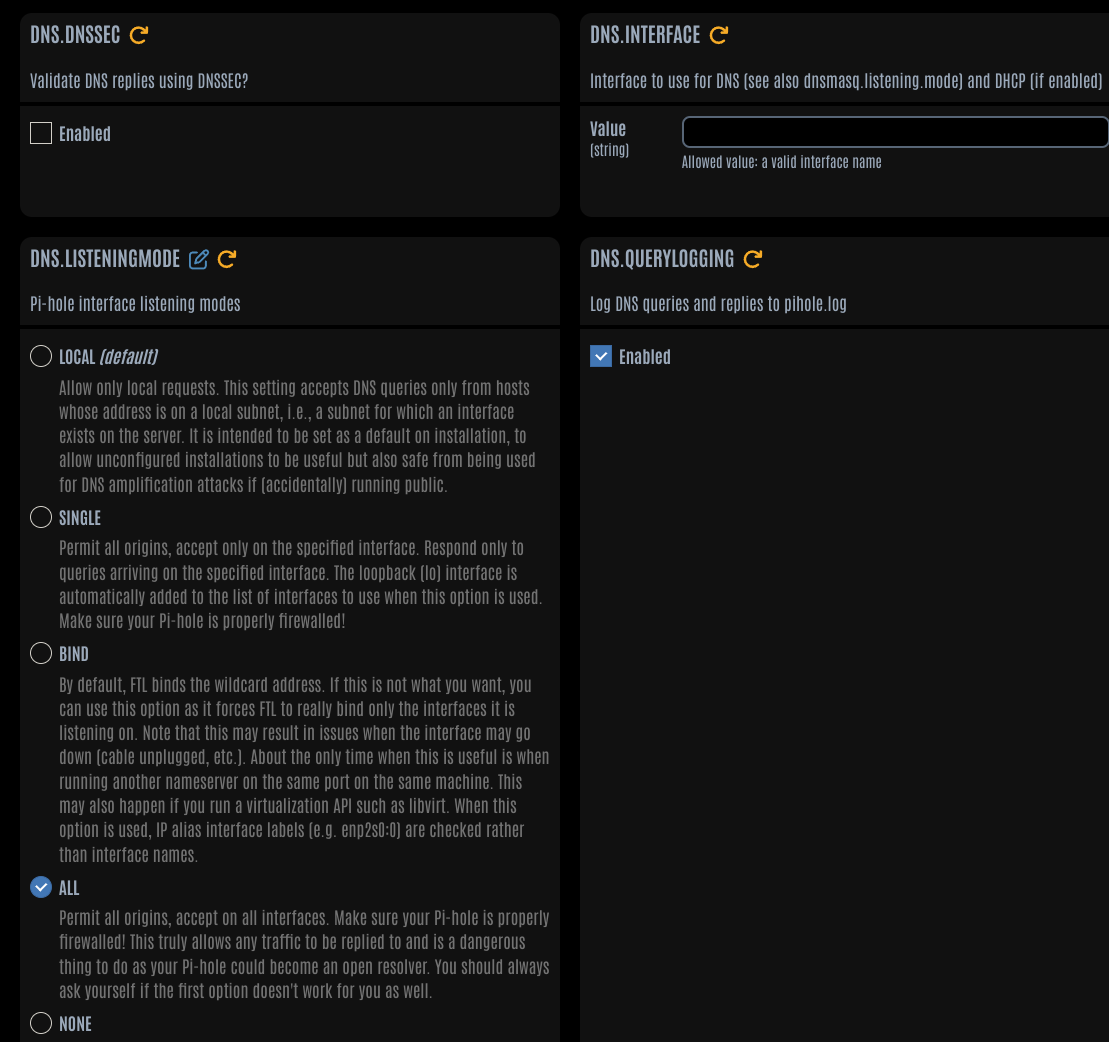Image resolution: width=1109 pixels, height=1042 pixels.
Task: Click the edit pencil icon next to DNS.LISTENINGMODE
Action: (x=199, y=259)
